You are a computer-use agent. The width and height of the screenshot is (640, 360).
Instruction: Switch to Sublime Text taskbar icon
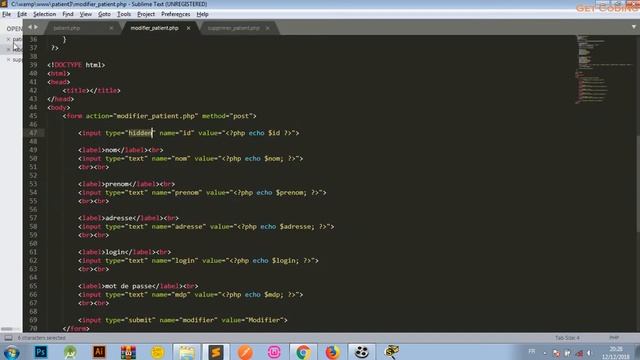tap(216, 352)
